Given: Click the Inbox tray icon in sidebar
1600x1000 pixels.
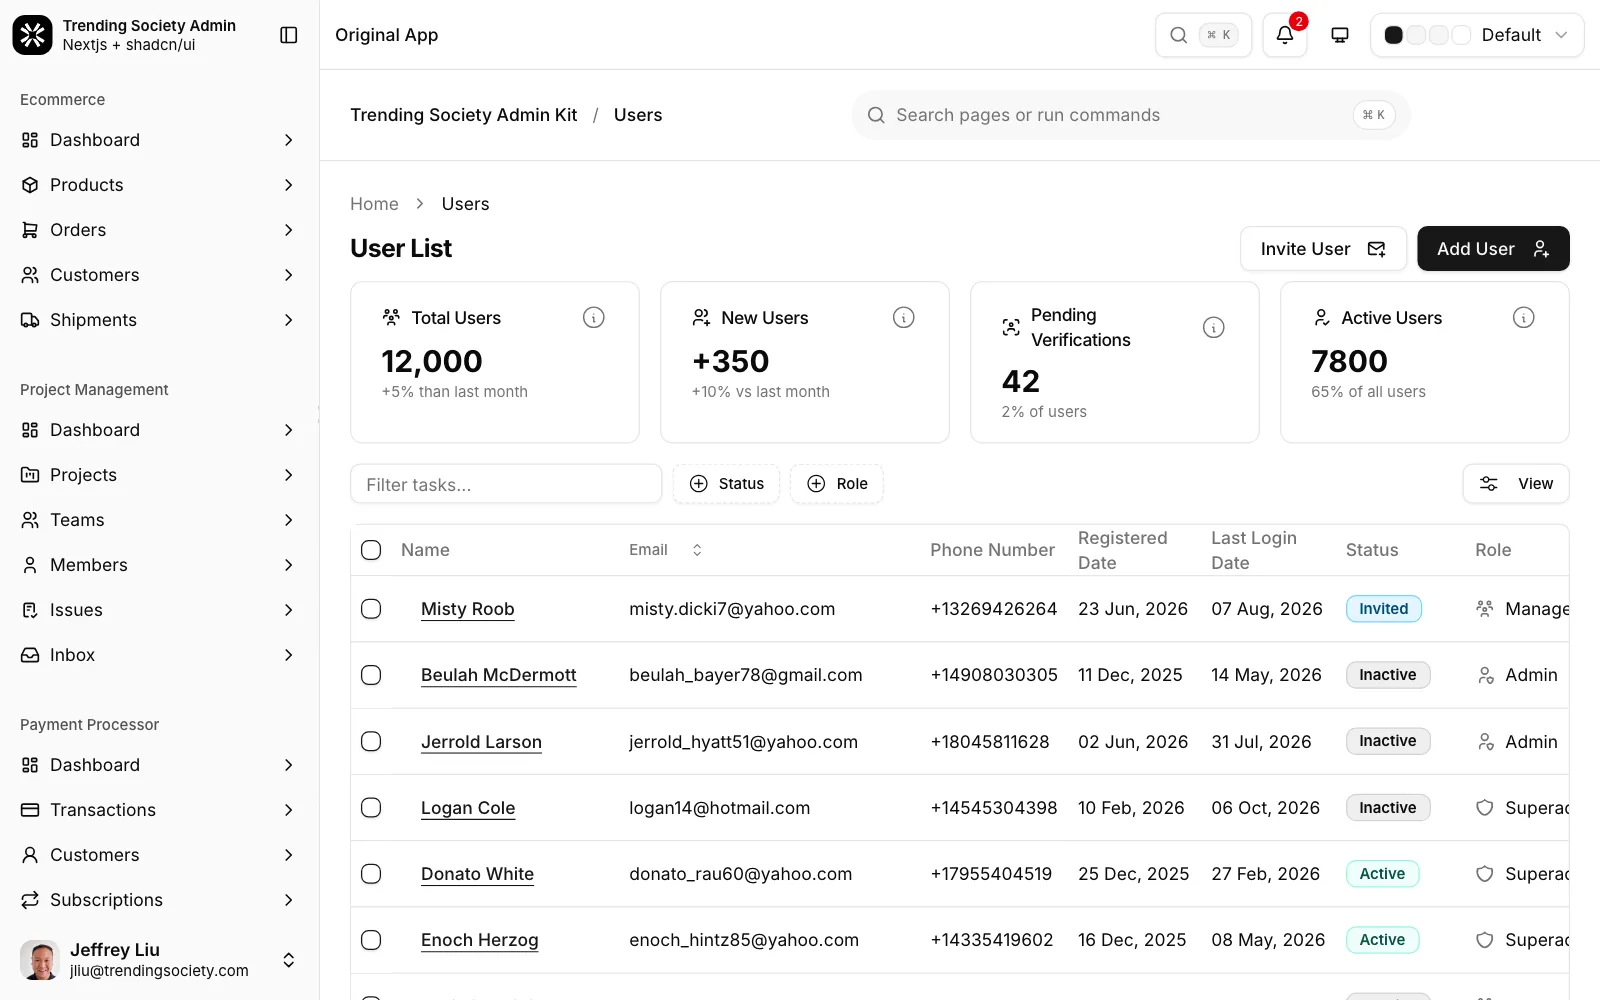Looking at the screenshot, I should tap(30, 655).
